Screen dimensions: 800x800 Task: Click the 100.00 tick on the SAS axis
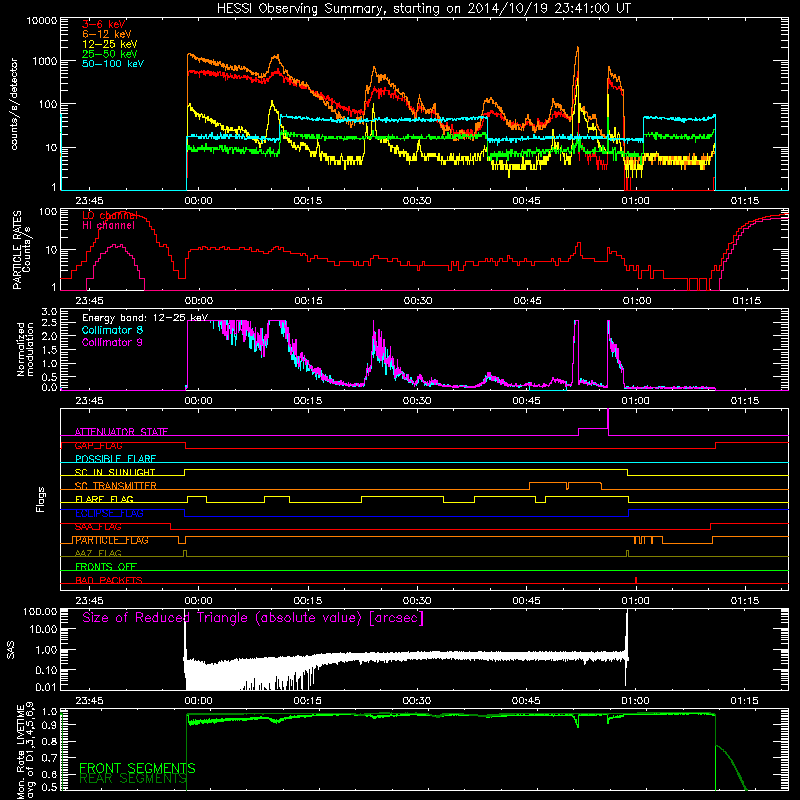coord(40,611)
